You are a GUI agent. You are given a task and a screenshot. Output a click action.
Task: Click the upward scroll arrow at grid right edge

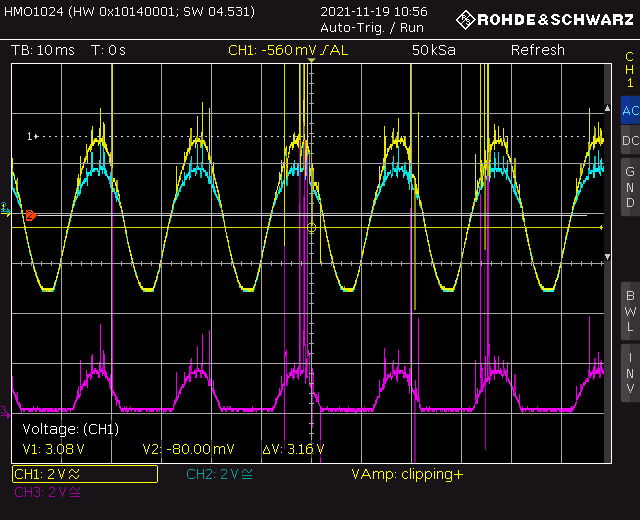pyautogui.click(x=607, y=108)
